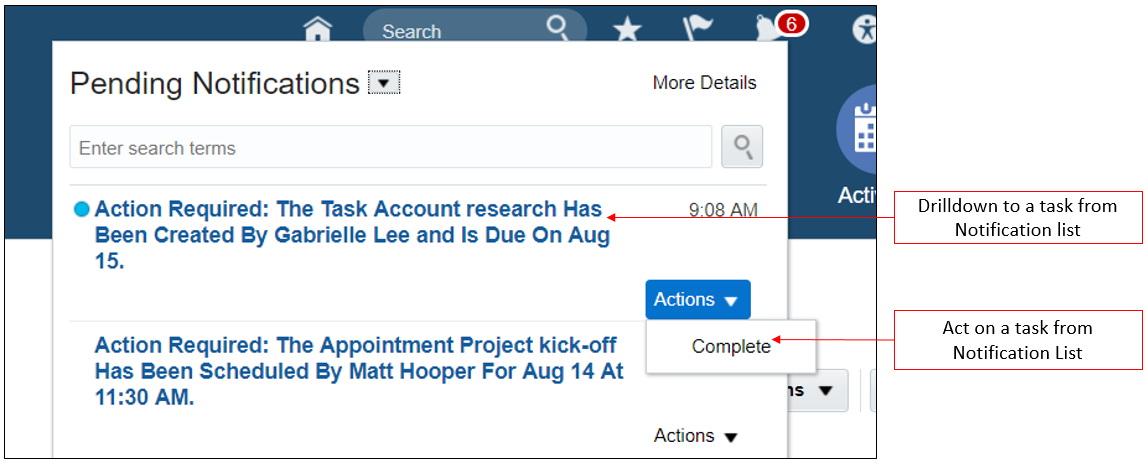This screenshot has width=1148, height=466.
Task: Open the Watchlist flag icon
Action: [x=695, y=29]
